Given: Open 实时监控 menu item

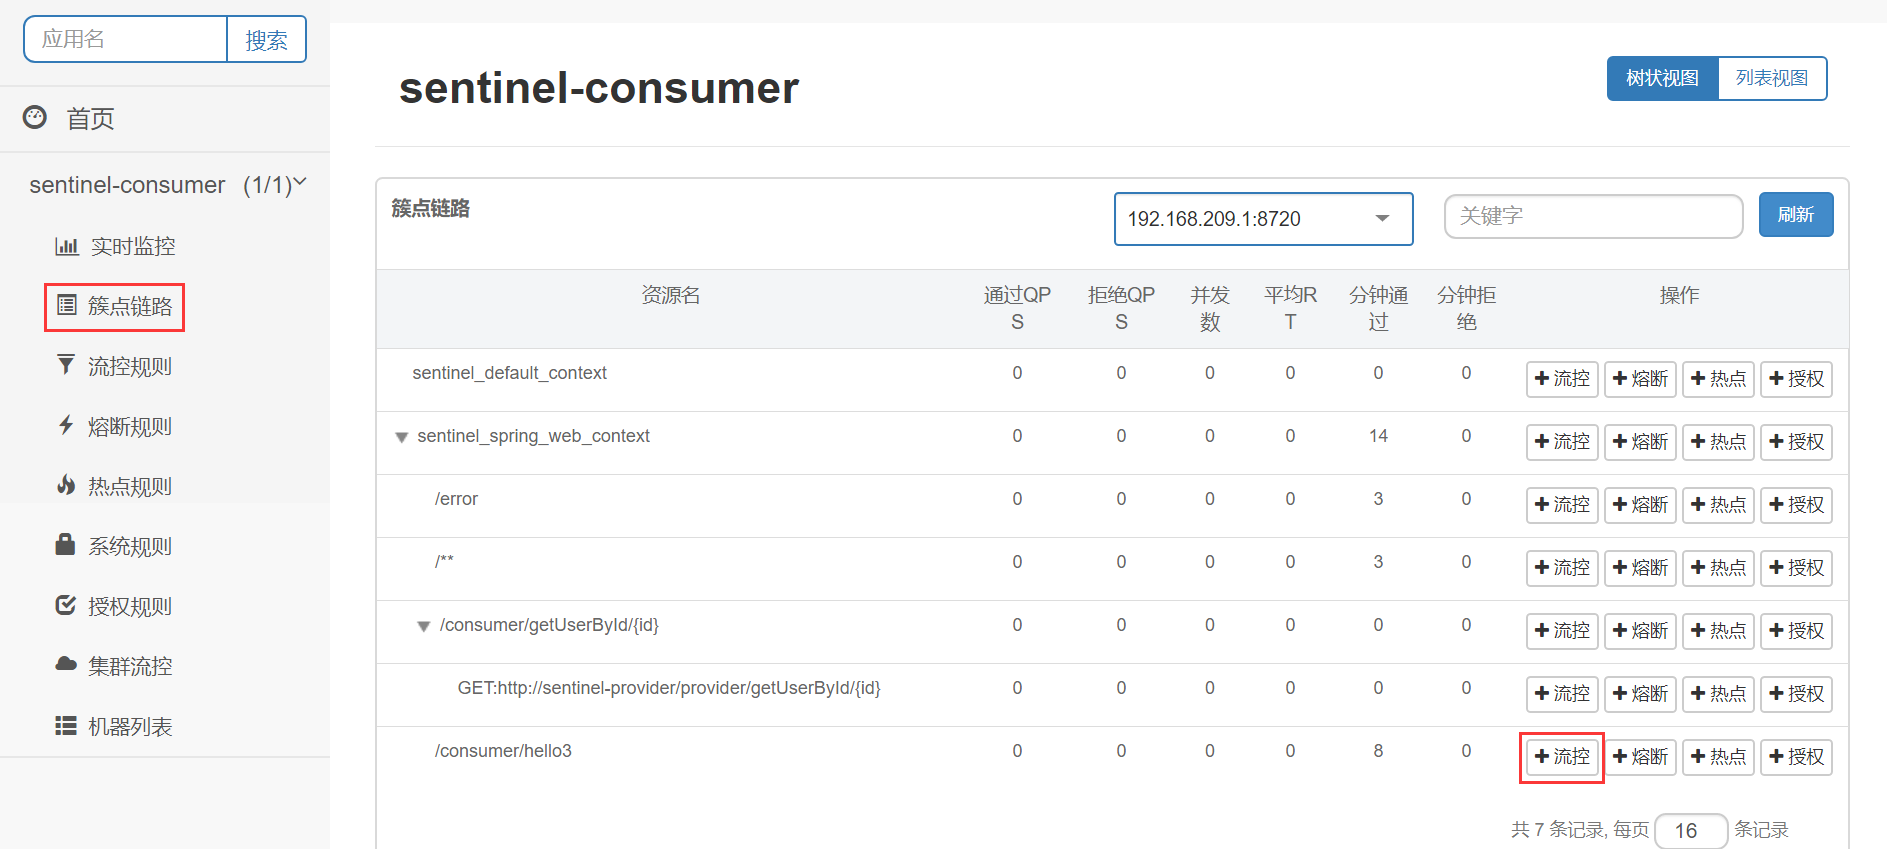Looking at the screenshot, I should [x=133, y=246].
